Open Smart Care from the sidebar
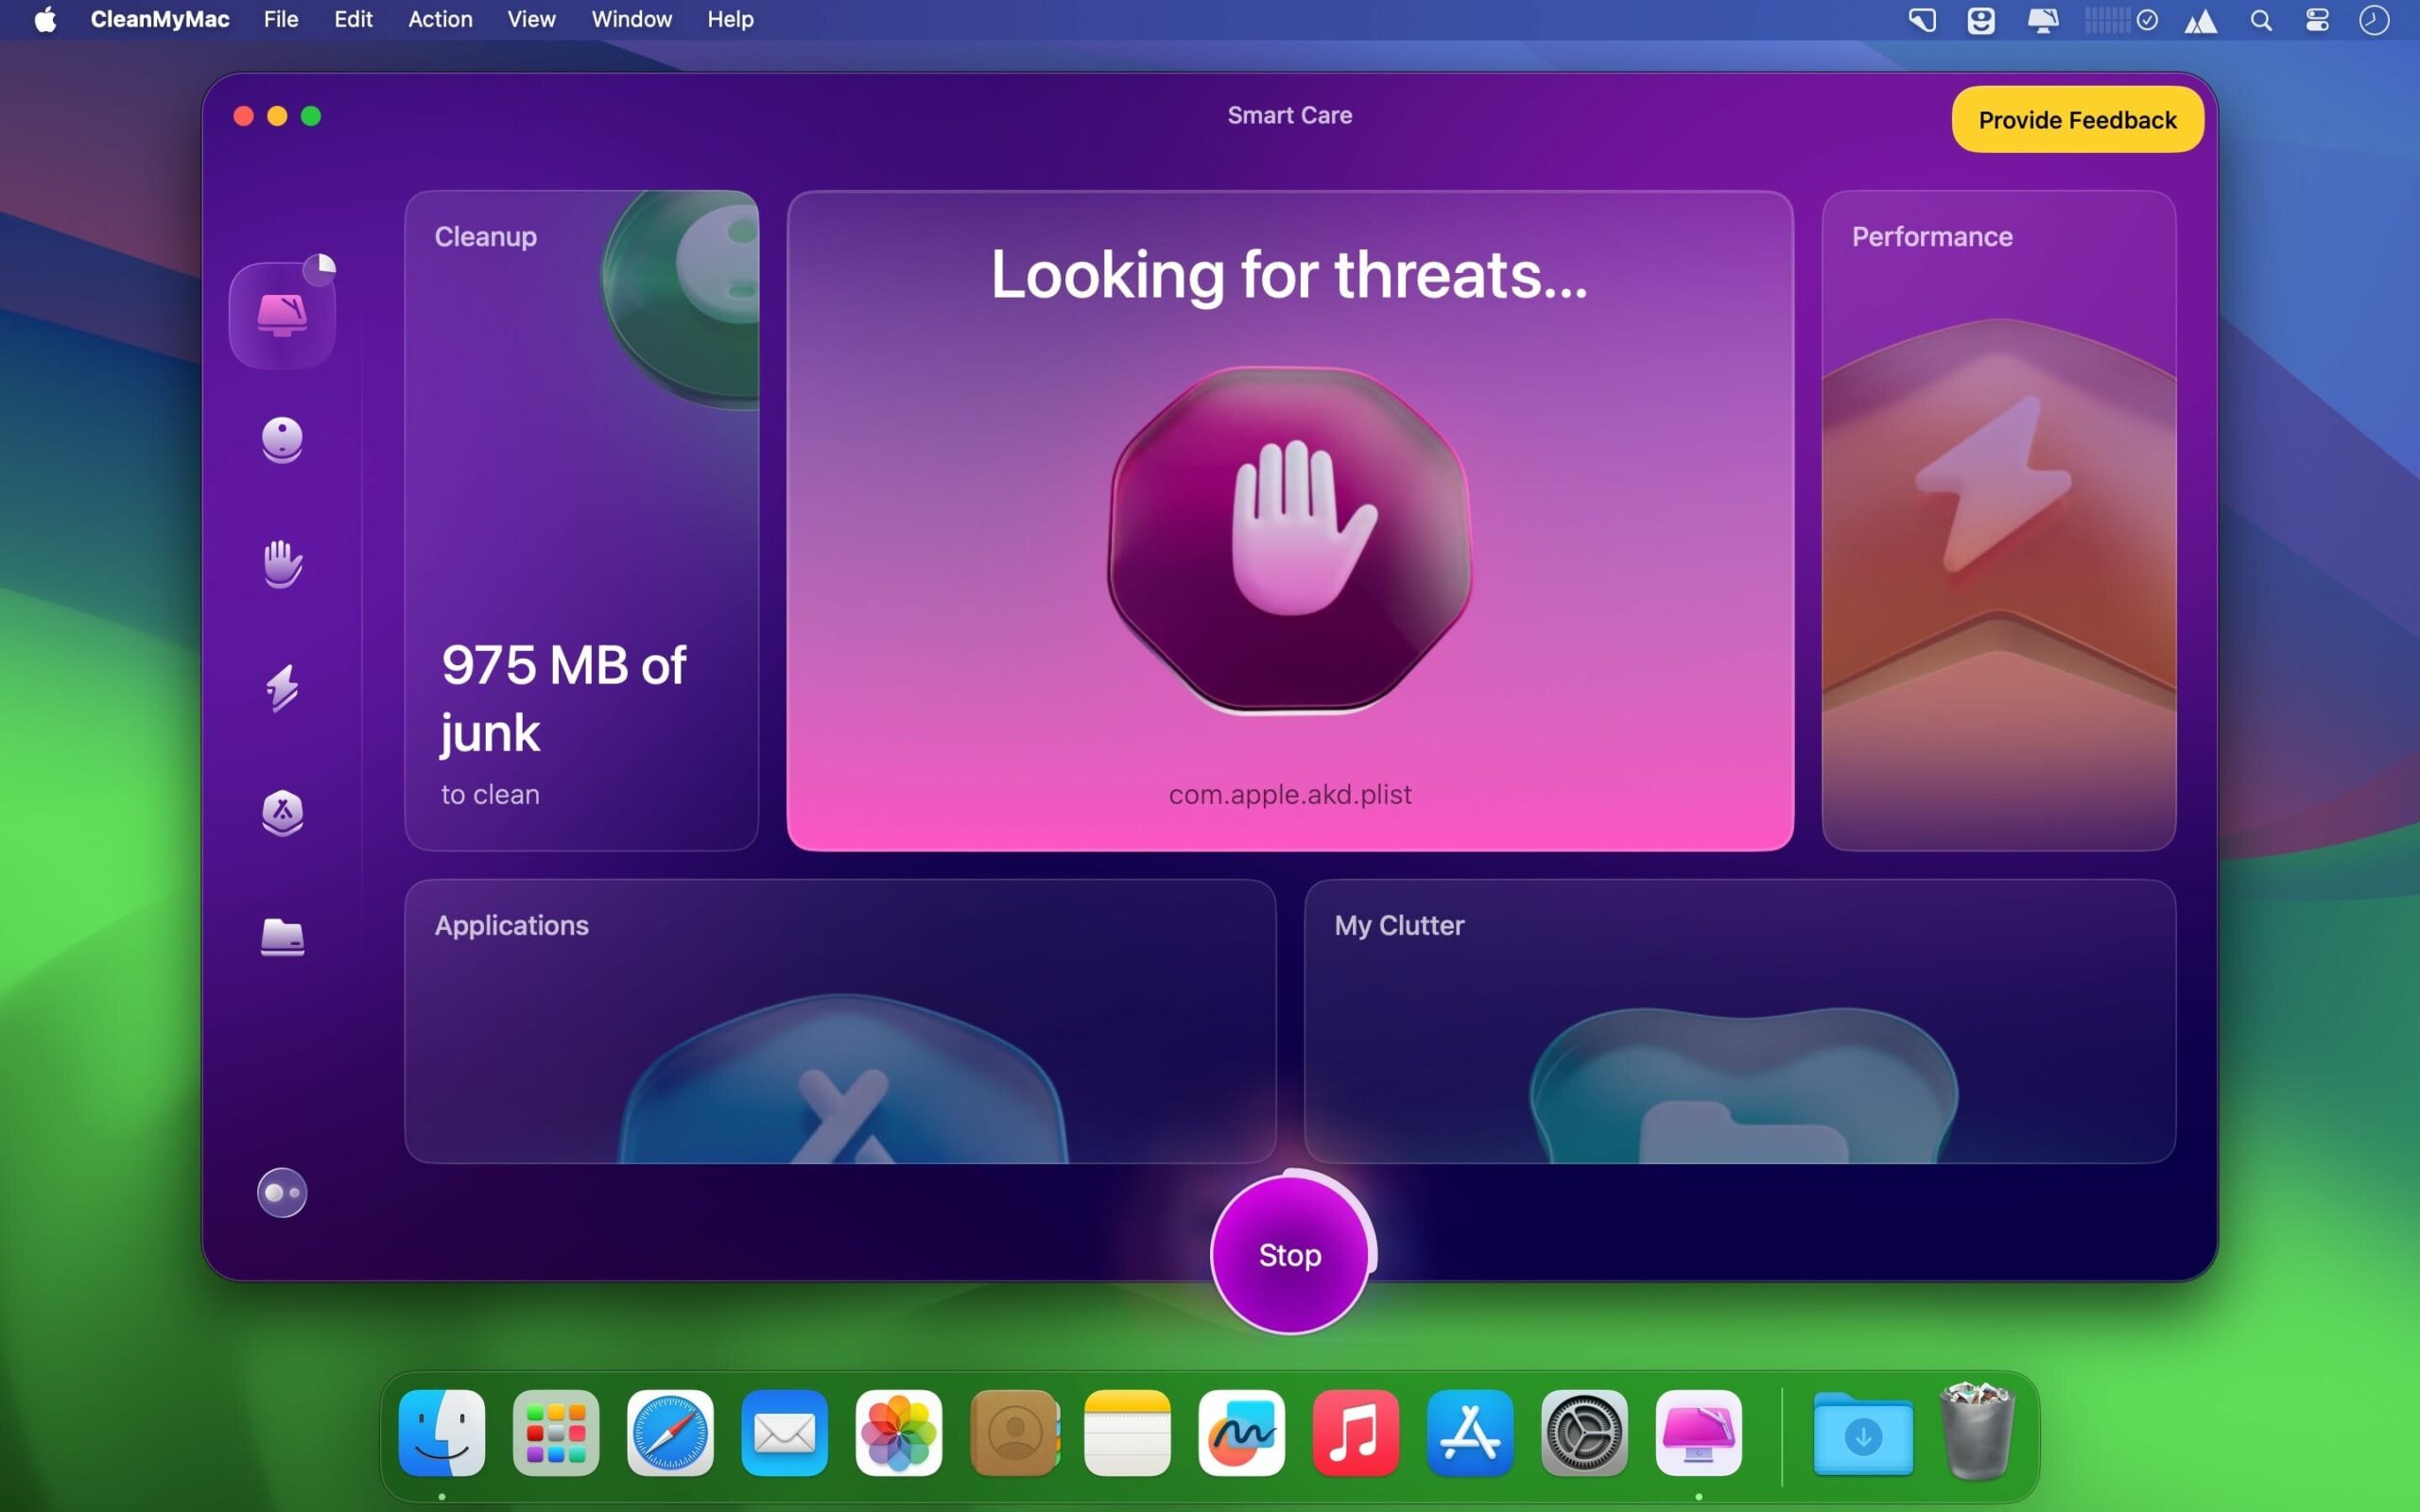 point(282,313)
